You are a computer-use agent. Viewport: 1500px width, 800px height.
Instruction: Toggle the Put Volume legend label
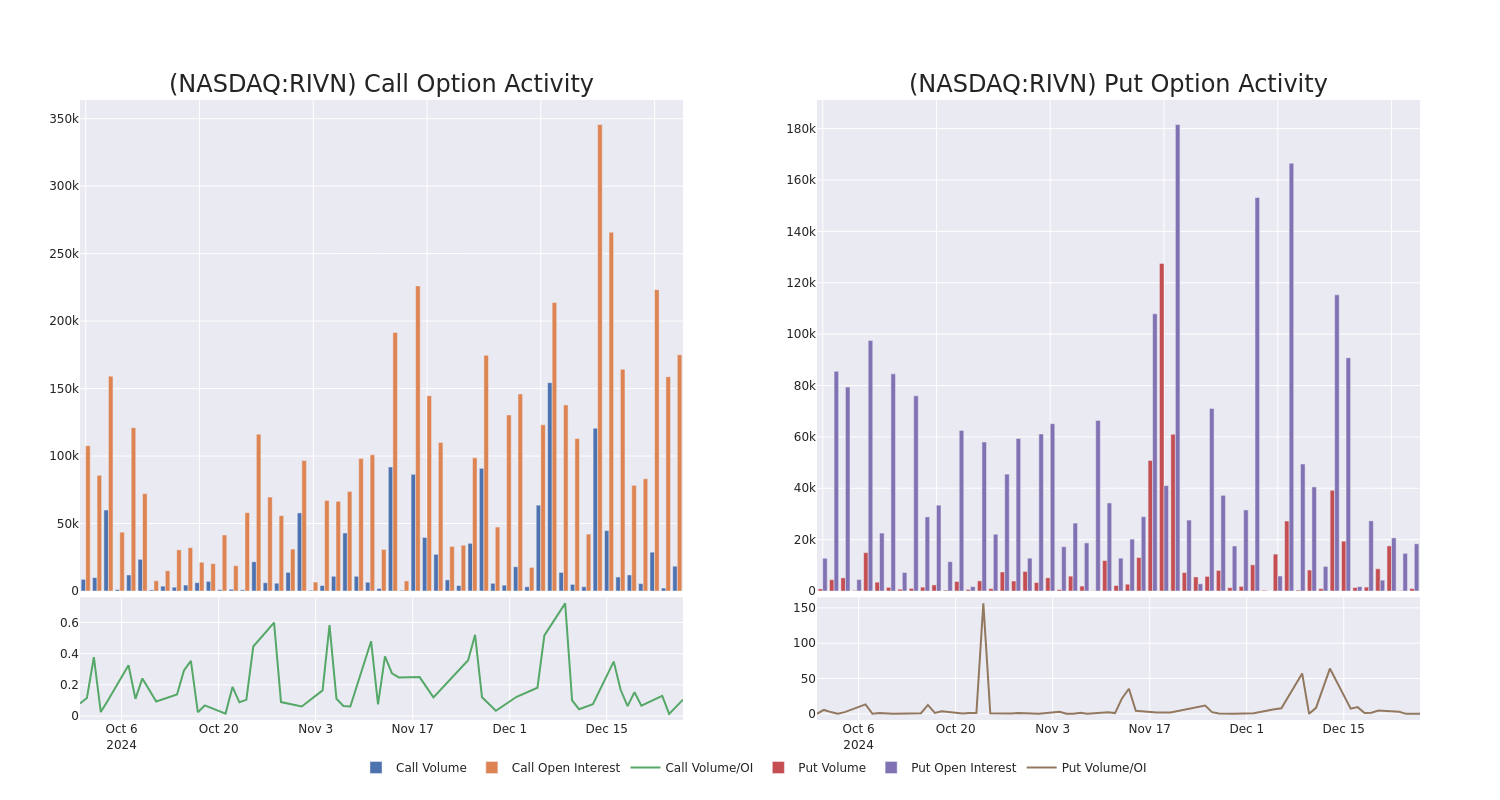pyautogui.click(x=832, y=768)
